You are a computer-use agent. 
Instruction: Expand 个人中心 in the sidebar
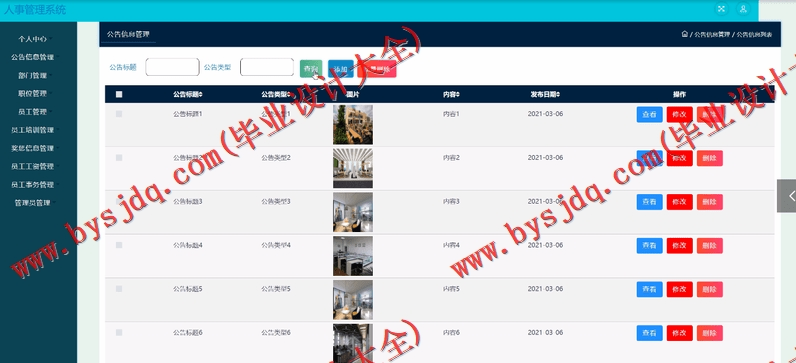(x=35, y=39)
